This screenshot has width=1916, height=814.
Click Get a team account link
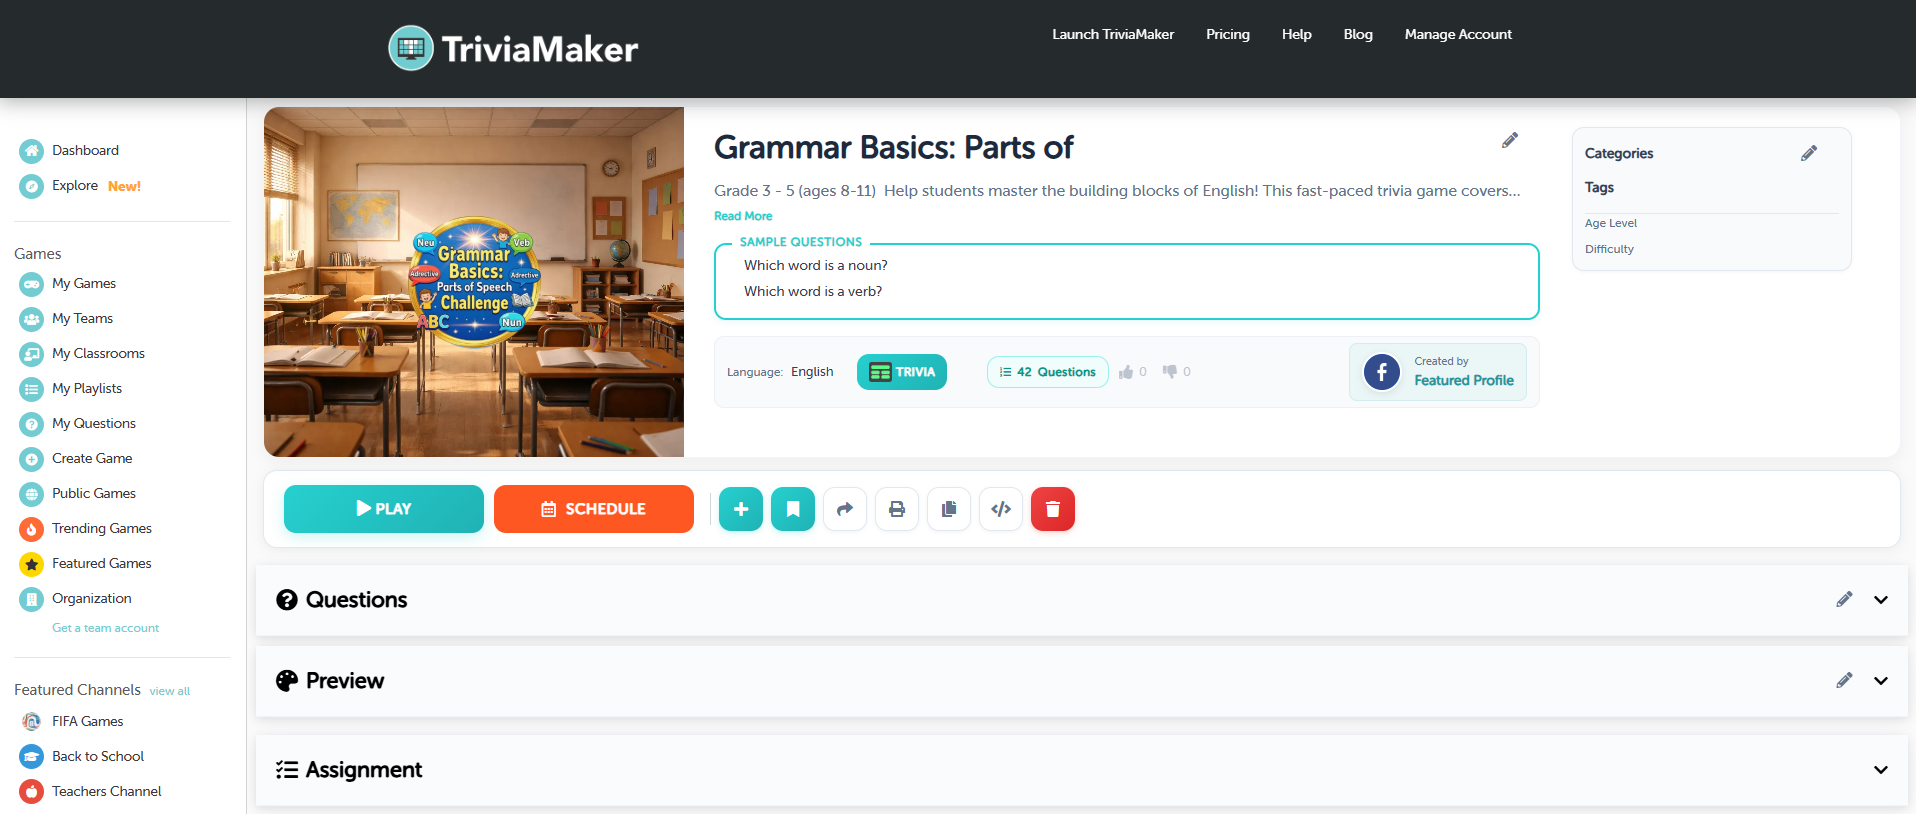(x=105, y=628)
